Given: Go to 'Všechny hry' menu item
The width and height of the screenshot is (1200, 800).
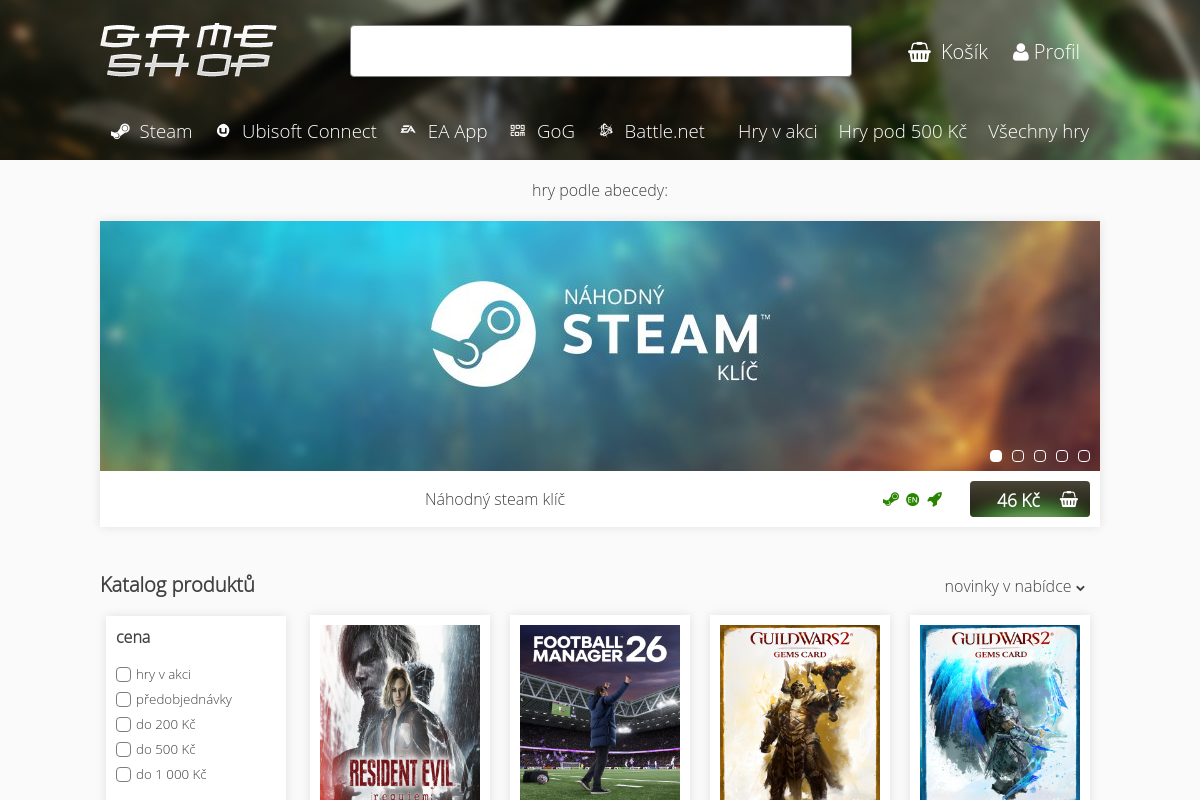Looking at the screenshot, I should pyautogui.click(x=1038, y=131).
